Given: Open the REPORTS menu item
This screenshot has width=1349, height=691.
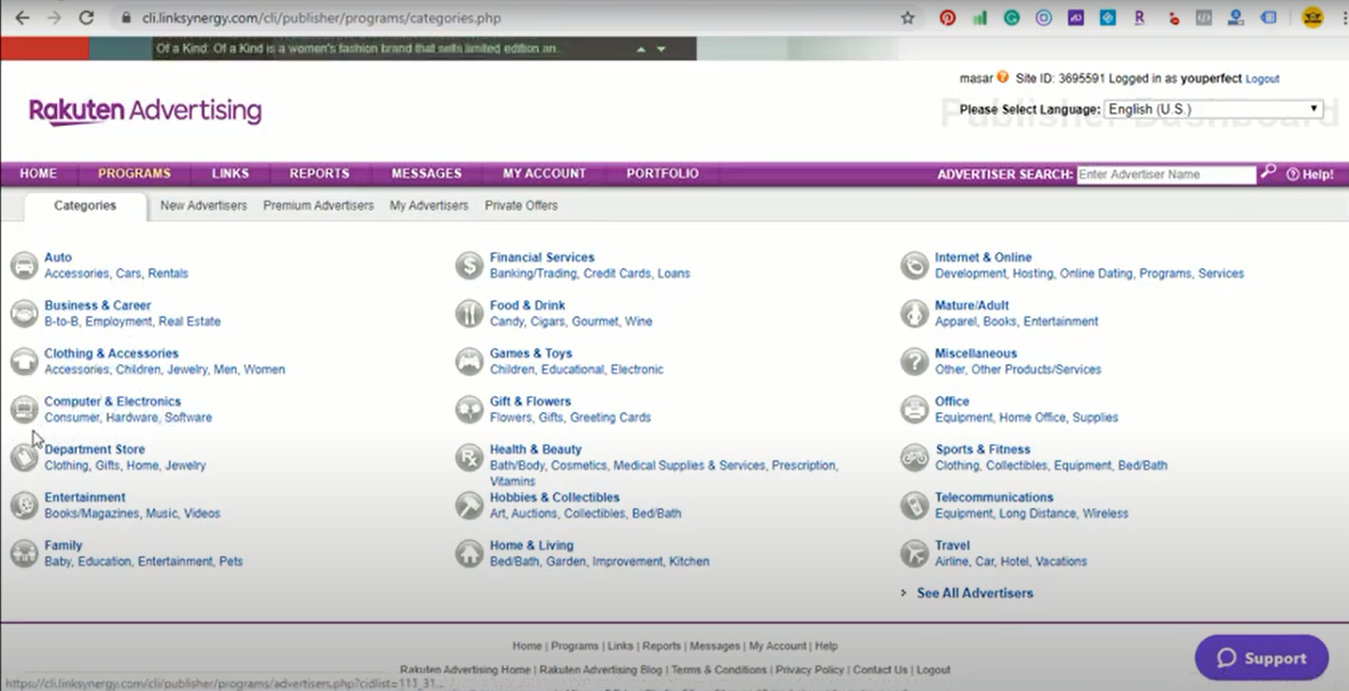Looking at the screenshot, I should [320, 173].
